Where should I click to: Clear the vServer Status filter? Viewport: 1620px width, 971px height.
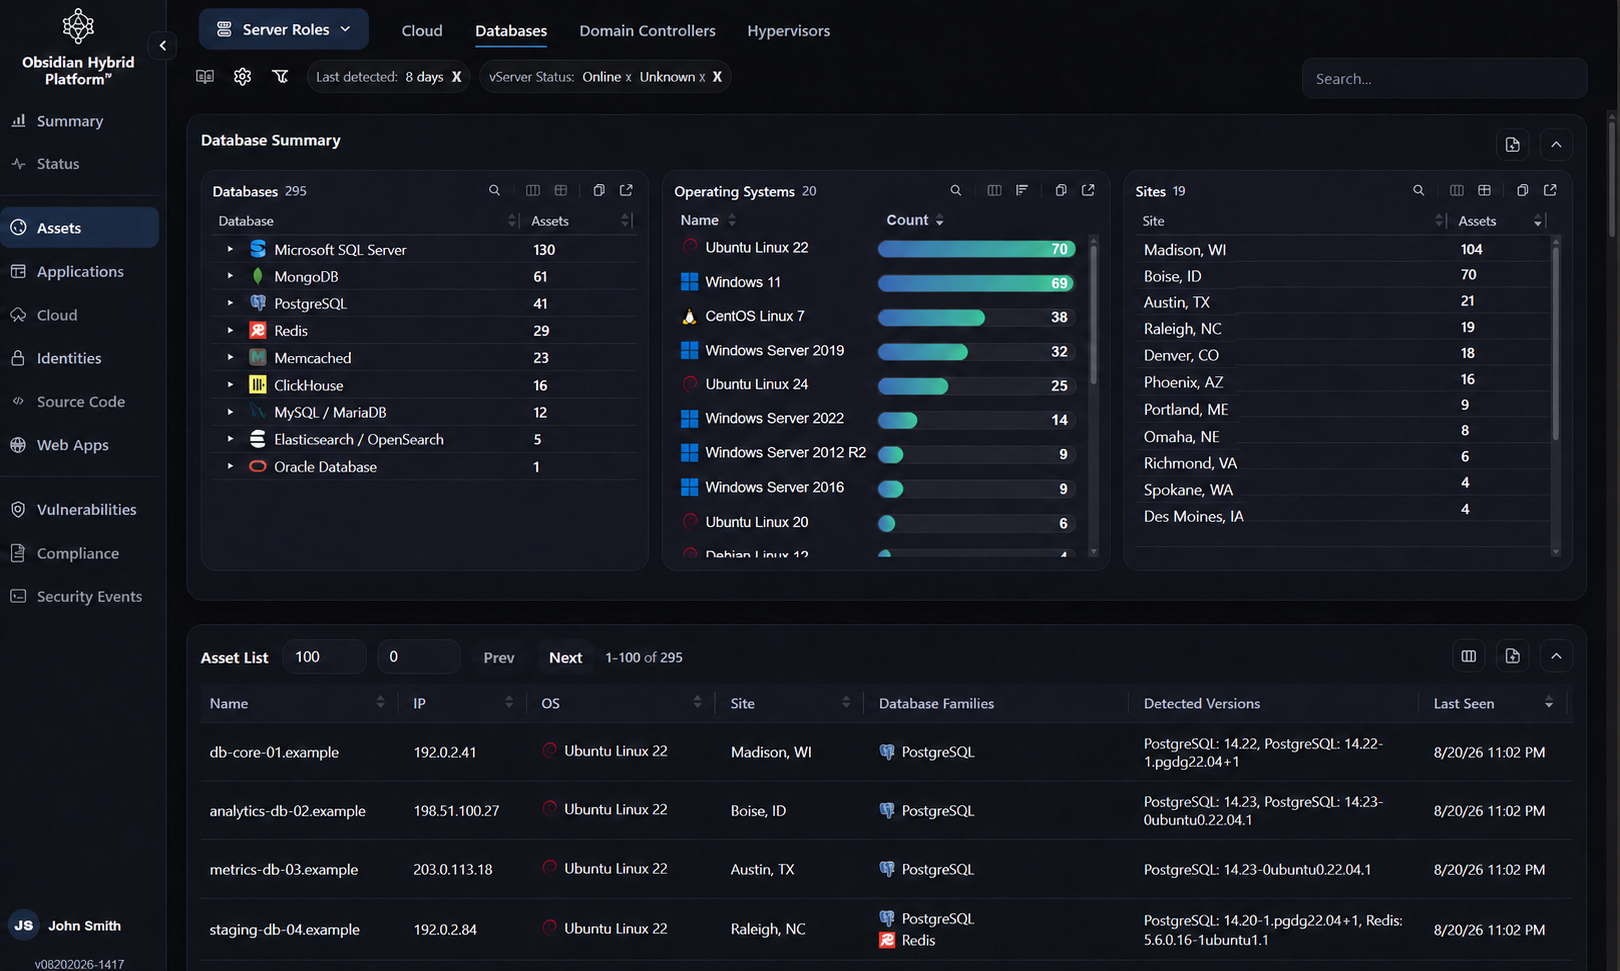[x=717, y=77]
